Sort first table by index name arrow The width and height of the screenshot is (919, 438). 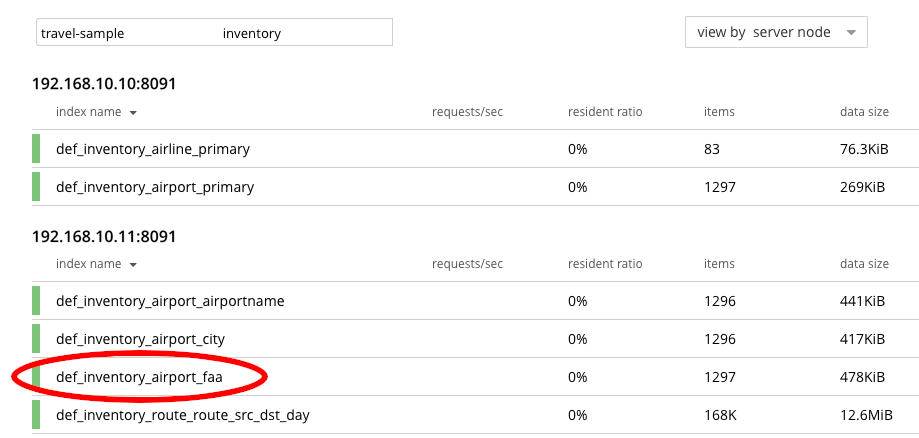click(x=133, y=112)
